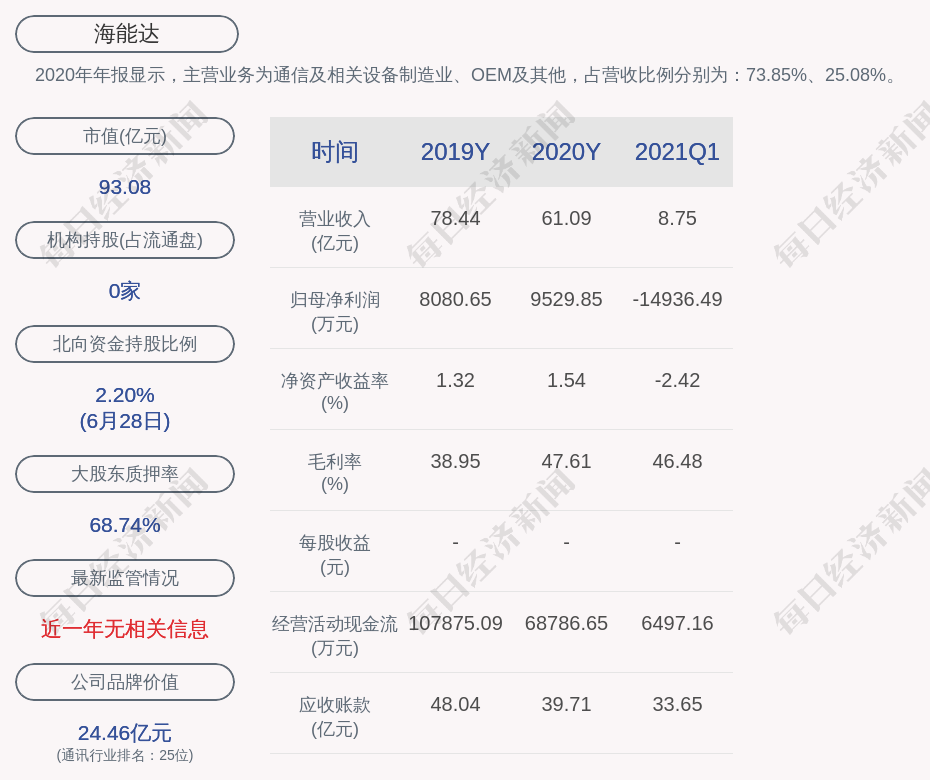Select the 107875.09 cash flow value
The height and width of the screenshot is (780, 930).
455,623
